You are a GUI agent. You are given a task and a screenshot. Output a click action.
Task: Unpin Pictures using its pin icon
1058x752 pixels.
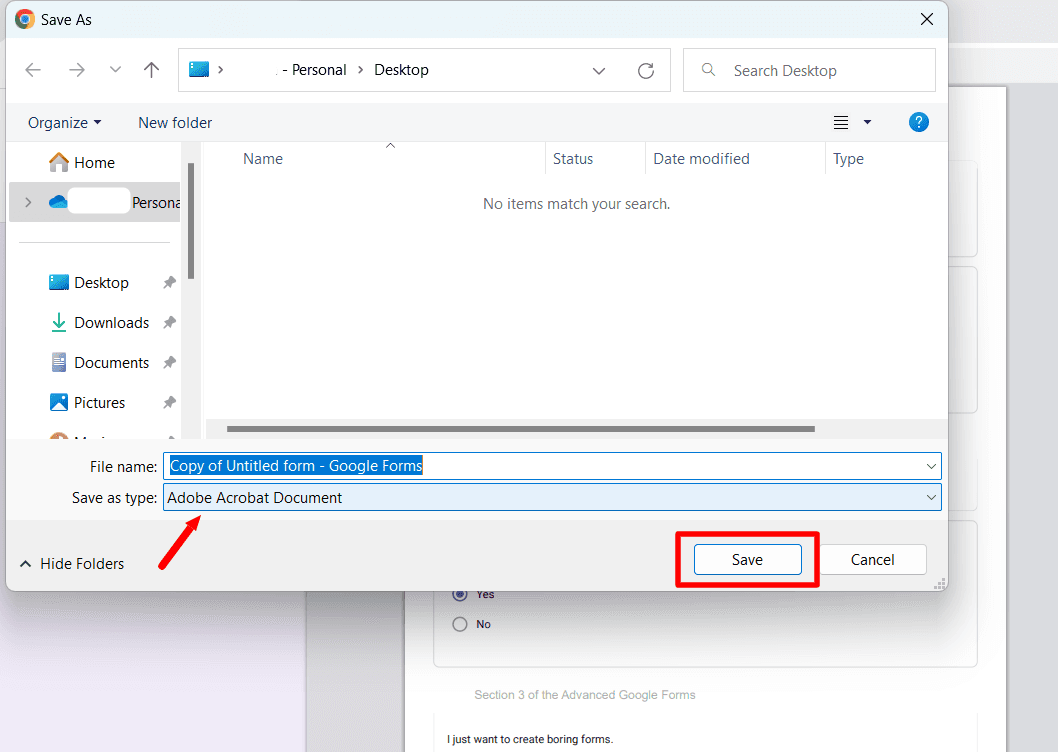point(169,403)
